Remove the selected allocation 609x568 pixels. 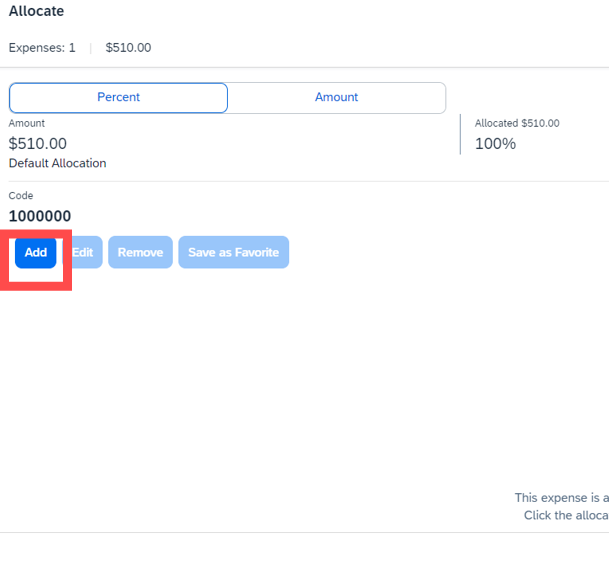(140, 253)
